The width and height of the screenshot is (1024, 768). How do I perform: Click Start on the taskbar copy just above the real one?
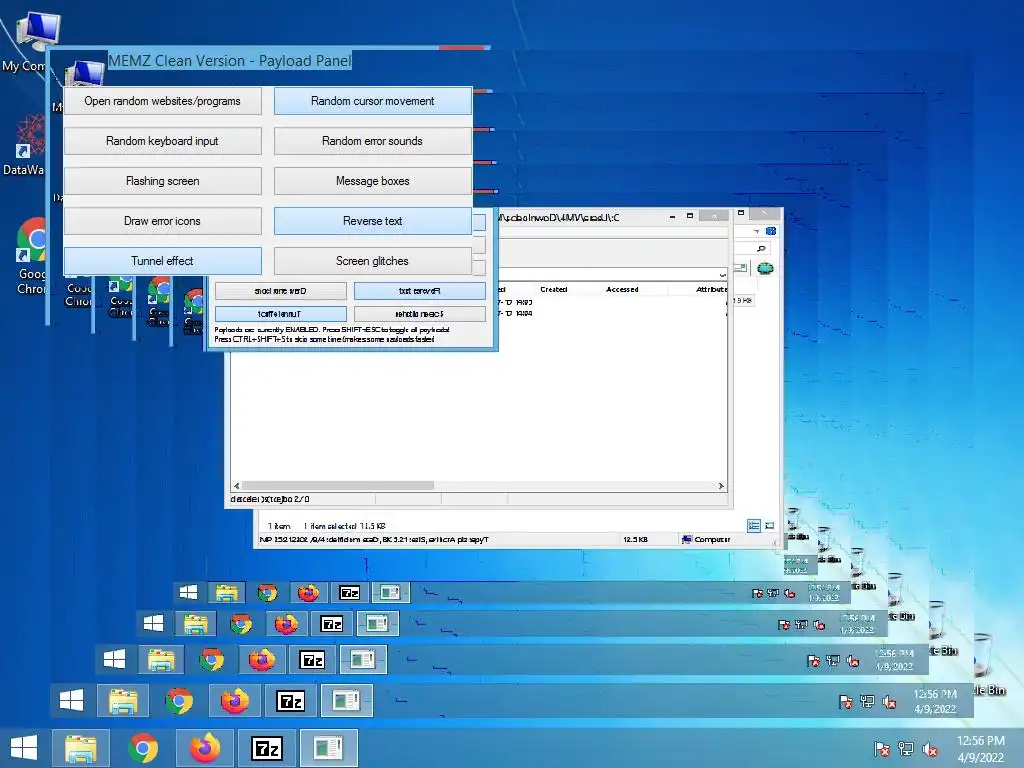coord(71,701)
